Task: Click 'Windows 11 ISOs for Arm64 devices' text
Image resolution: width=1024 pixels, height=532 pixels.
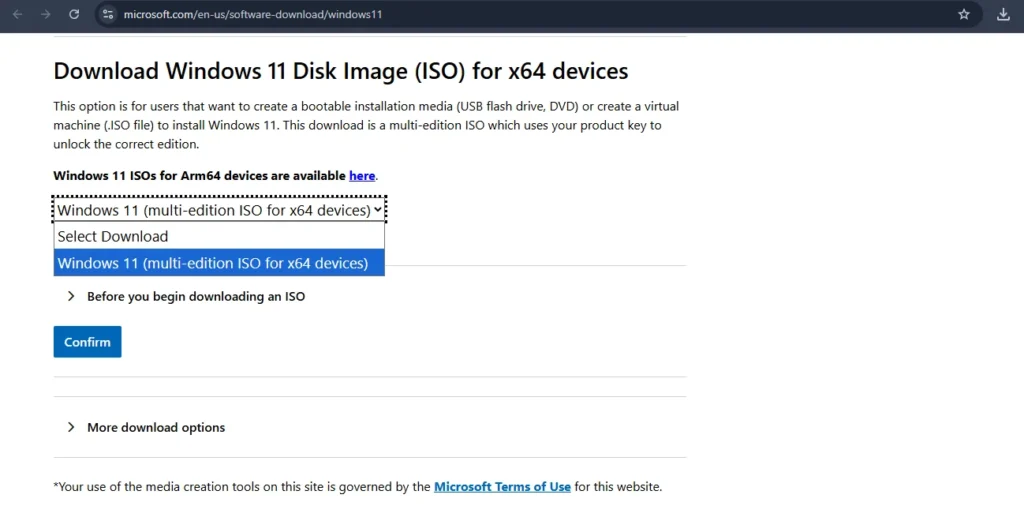Action: coord(199,176)
